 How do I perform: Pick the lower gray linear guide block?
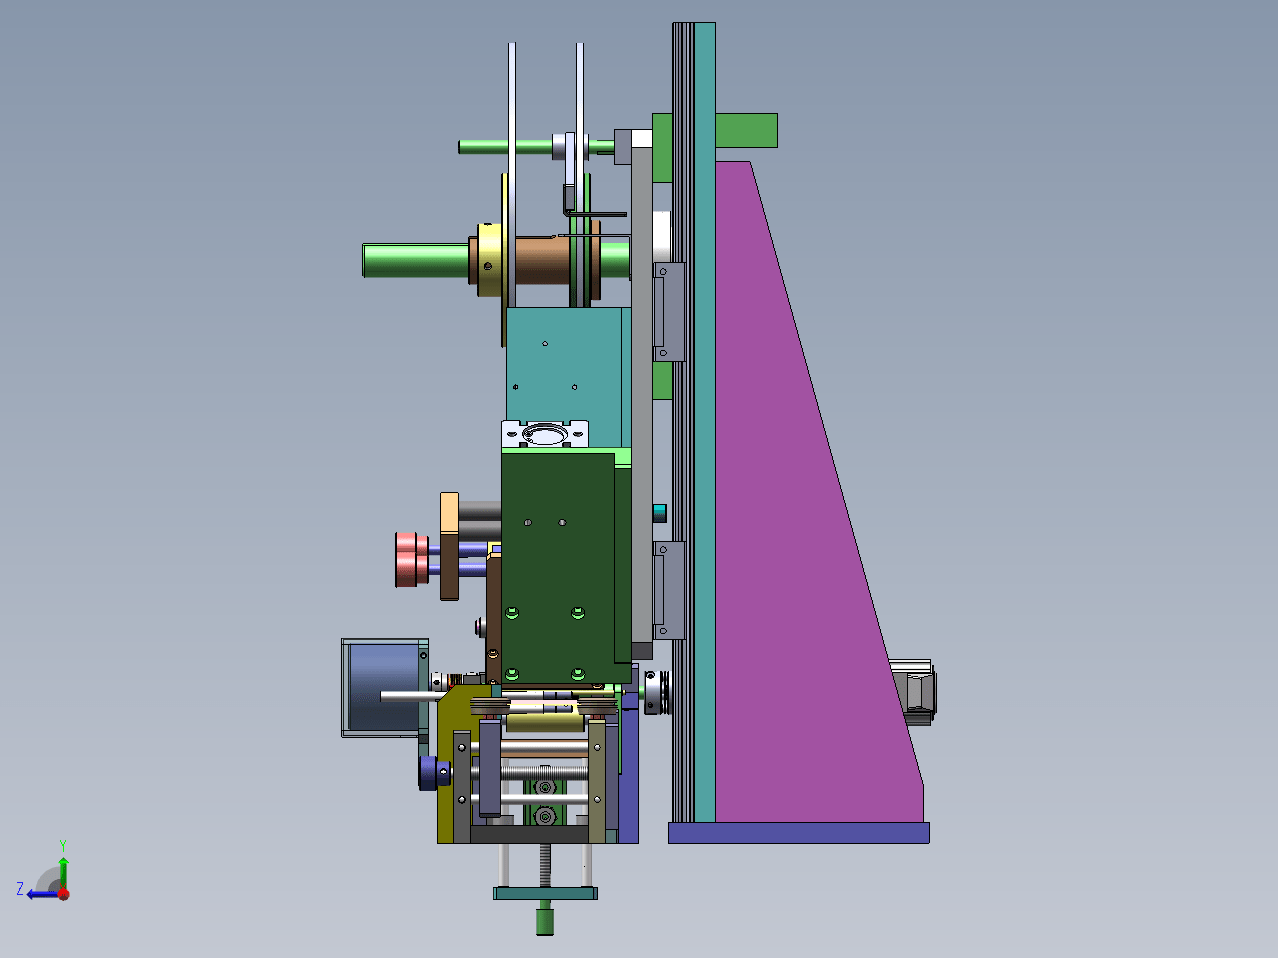pos(668,590)
